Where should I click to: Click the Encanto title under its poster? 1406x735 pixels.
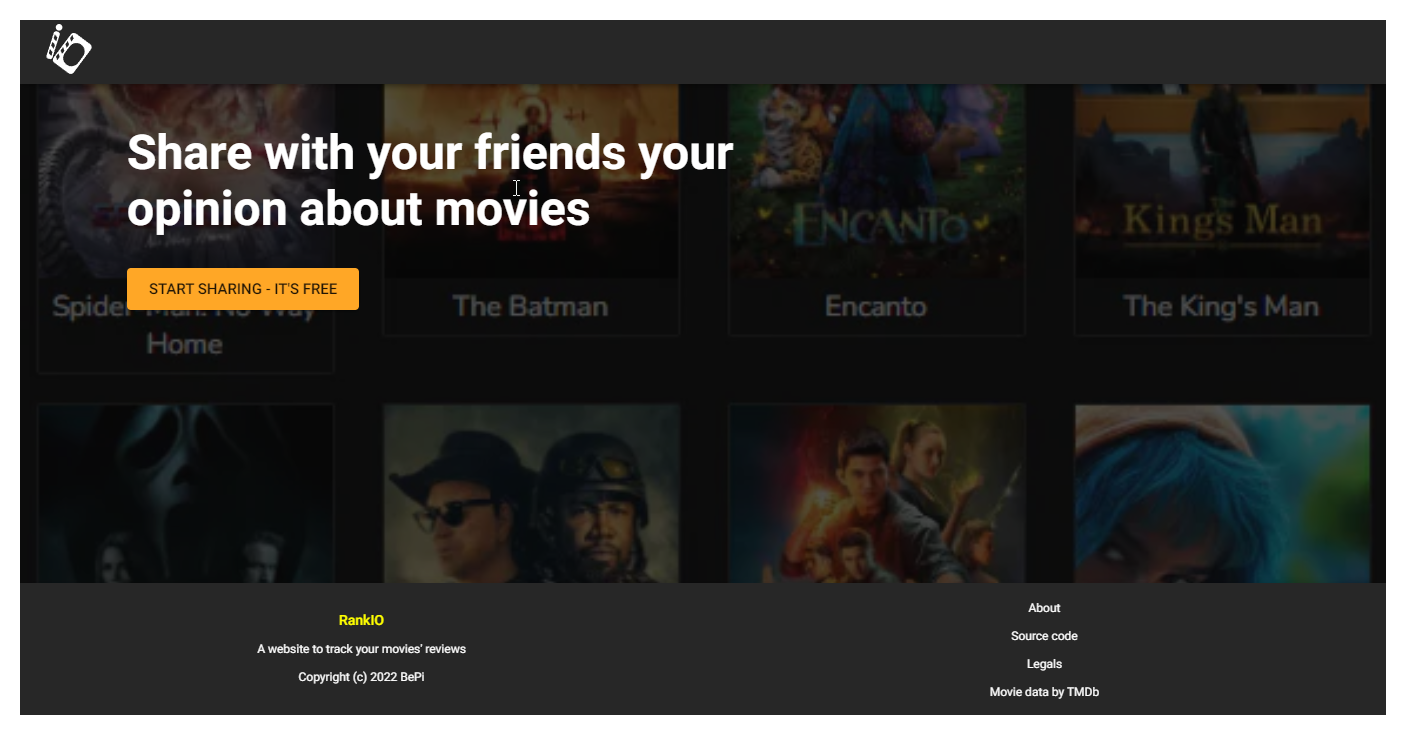pyautogui.click(x=876, y=306)
